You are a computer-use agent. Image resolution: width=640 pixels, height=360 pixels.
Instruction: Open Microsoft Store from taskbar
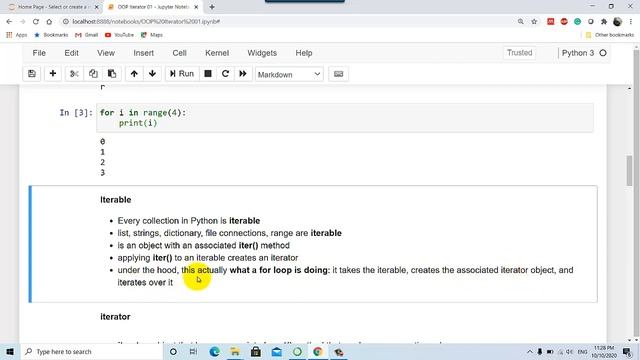(256, 351)
